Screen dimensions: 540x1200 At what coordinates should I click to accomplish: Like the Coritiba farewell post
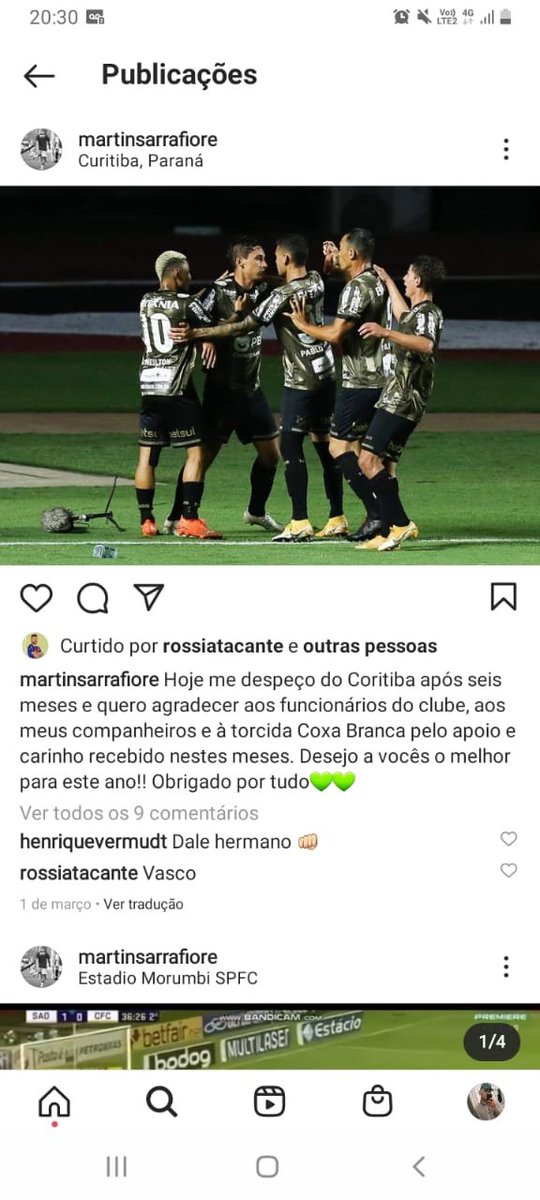click(37, 597)
